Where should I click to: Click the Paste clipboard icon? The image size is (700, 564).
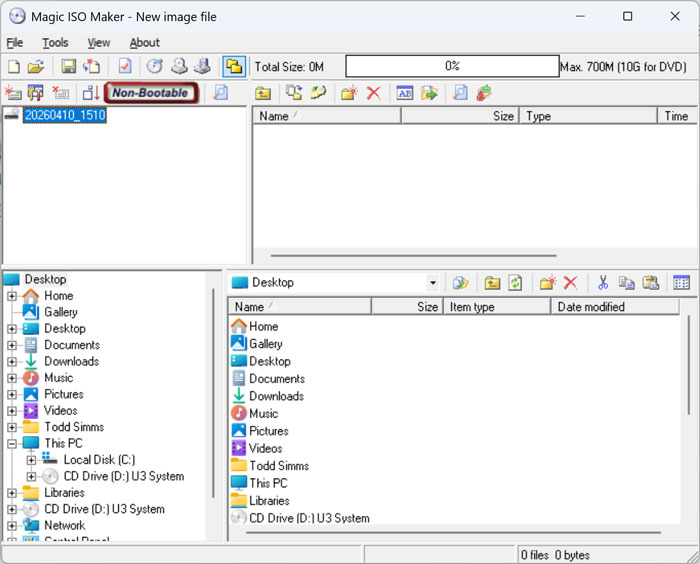click(x=650, y=283)
